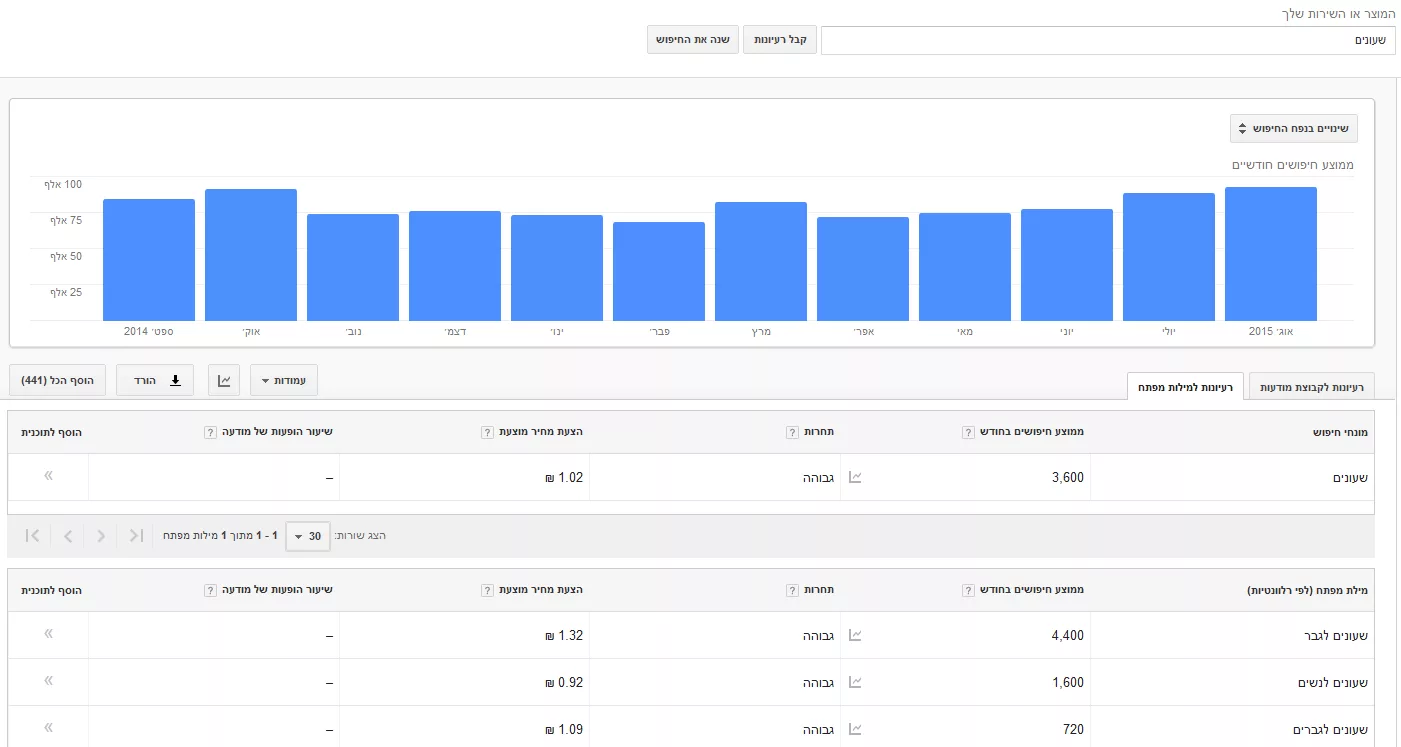Open the search volume chart toggle icon

(x=224, y=380)
